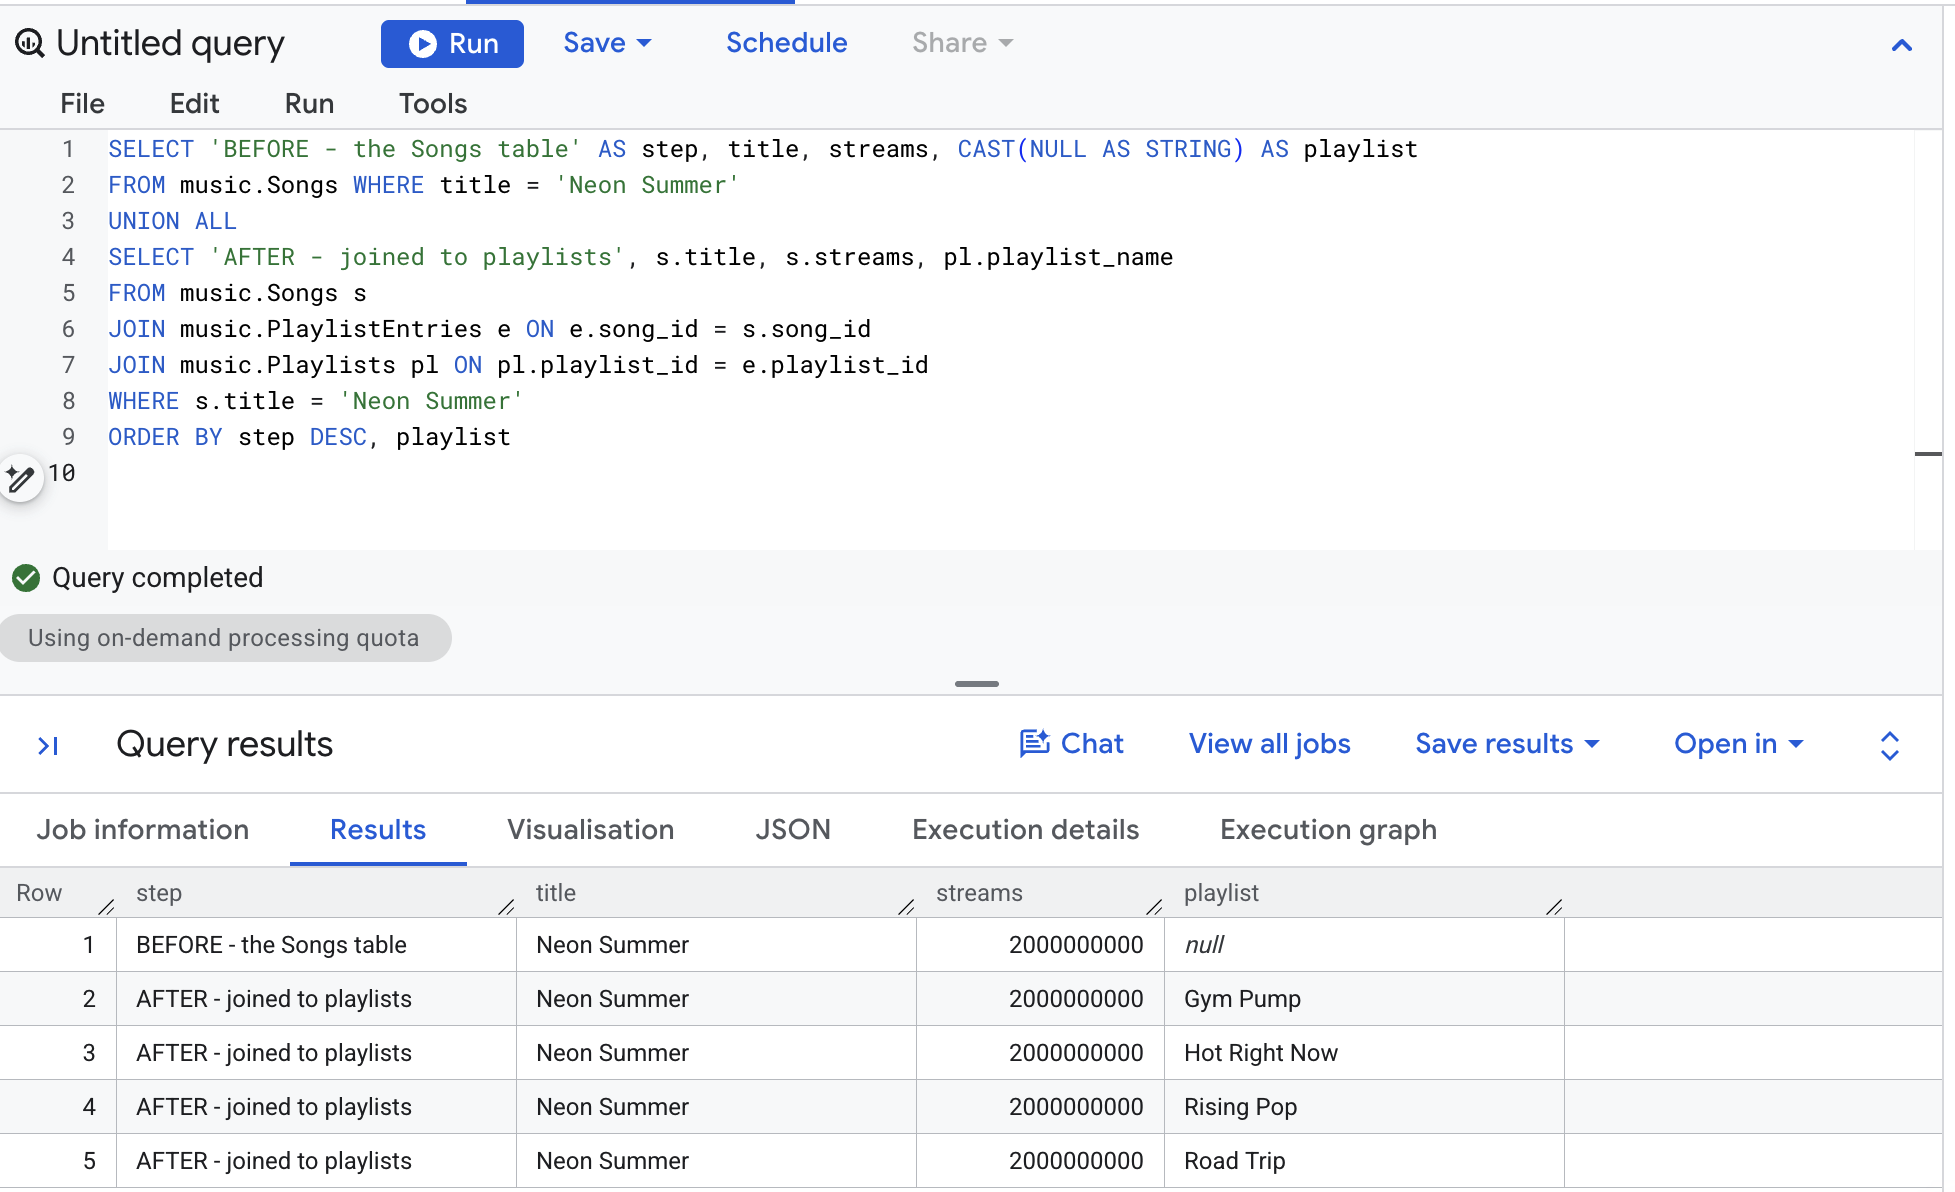This screenshot has width=1955, height=1192.
Task: Click the step column resize handle icon
Action: pos(506,907)
